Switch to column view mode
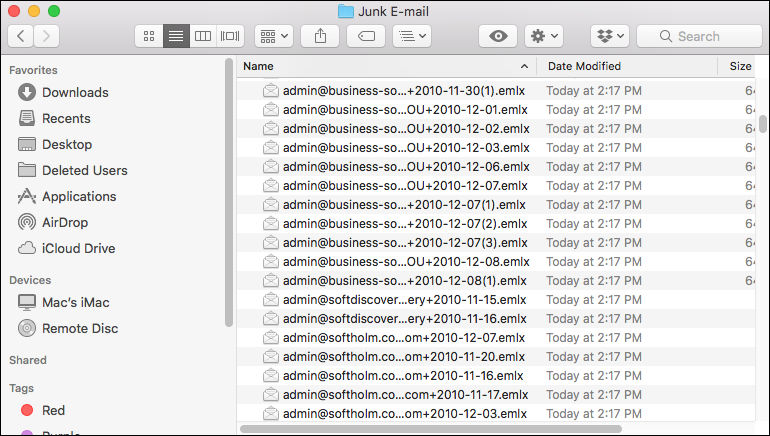This screenshot has height=436, width=770. pos(203,36)
